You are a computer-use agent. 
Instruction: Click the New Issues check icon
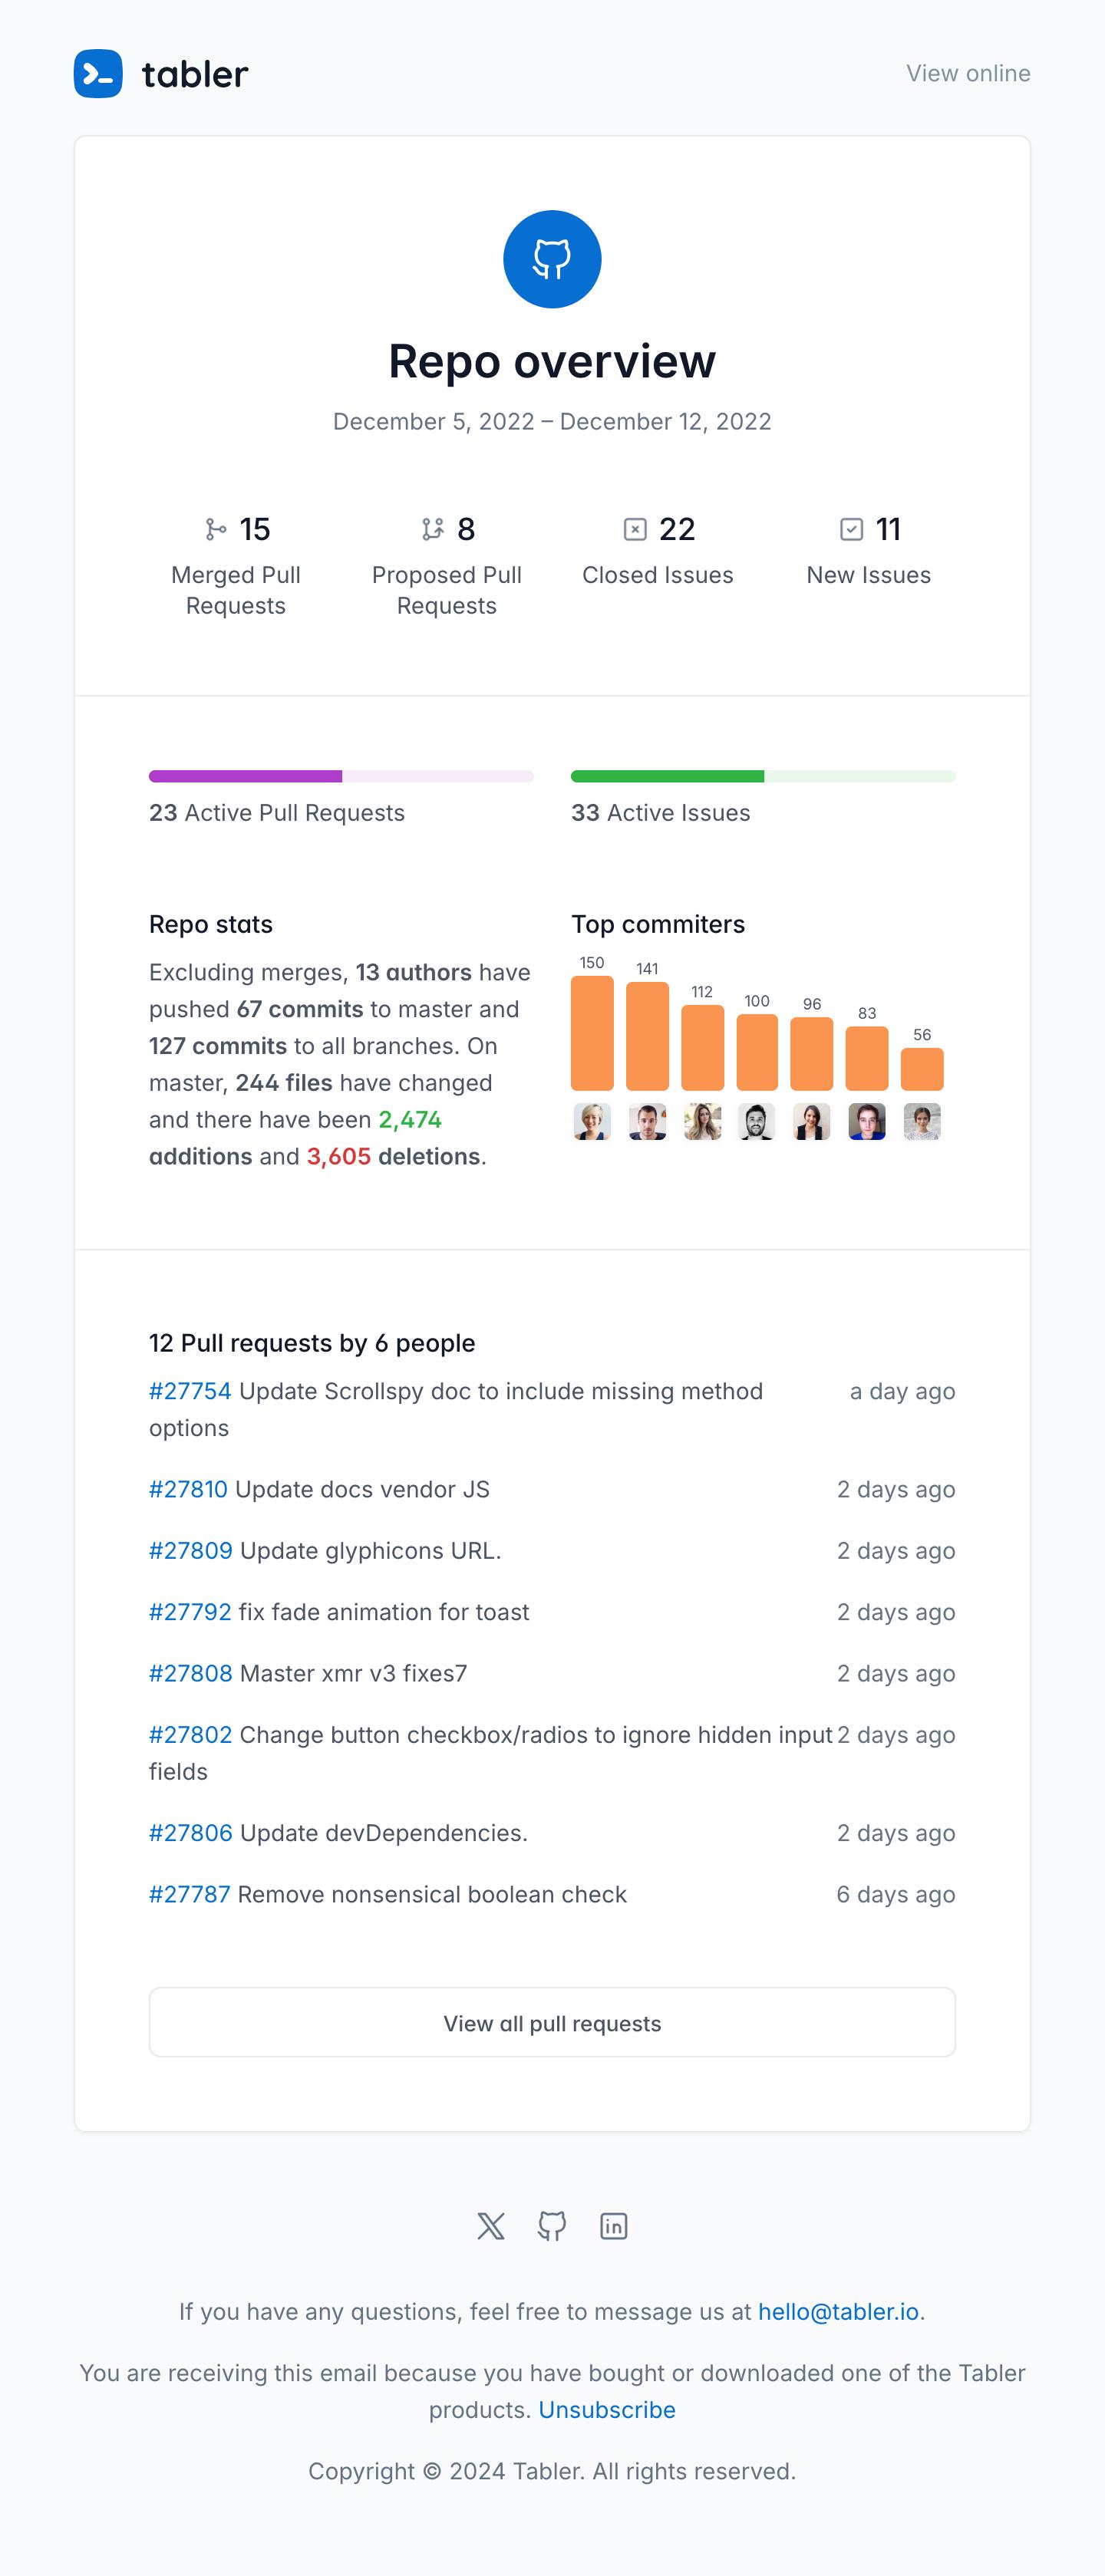pyautogui.click(x=851, y=529)
